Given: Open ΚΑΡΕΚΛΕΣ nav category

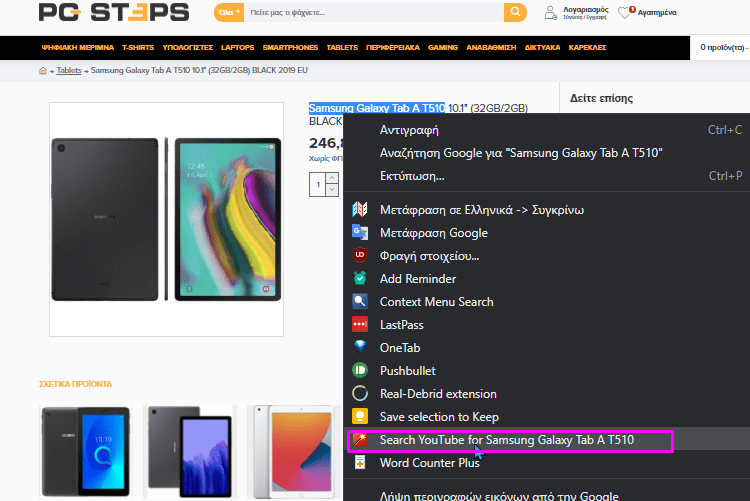Looking at the screenshot, I should (x=587, y=47).
